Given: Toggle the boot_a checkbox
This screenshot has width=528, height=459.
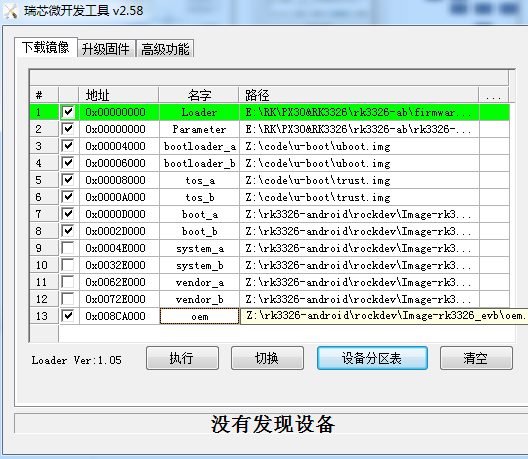Looking at the screenshot, I should pyautogui.click(x=68, y=214).
